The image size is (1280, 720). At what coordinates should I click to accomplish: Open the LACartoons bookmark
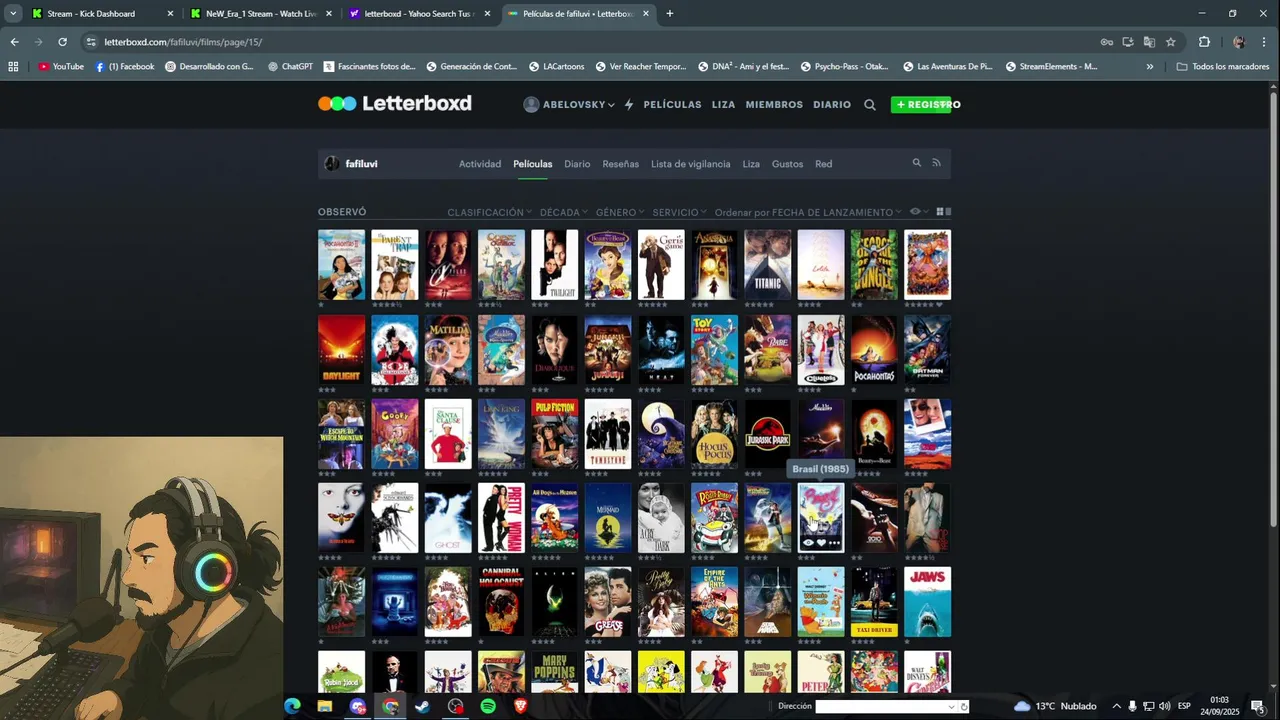pyautogui.click(x=555, y=66)
